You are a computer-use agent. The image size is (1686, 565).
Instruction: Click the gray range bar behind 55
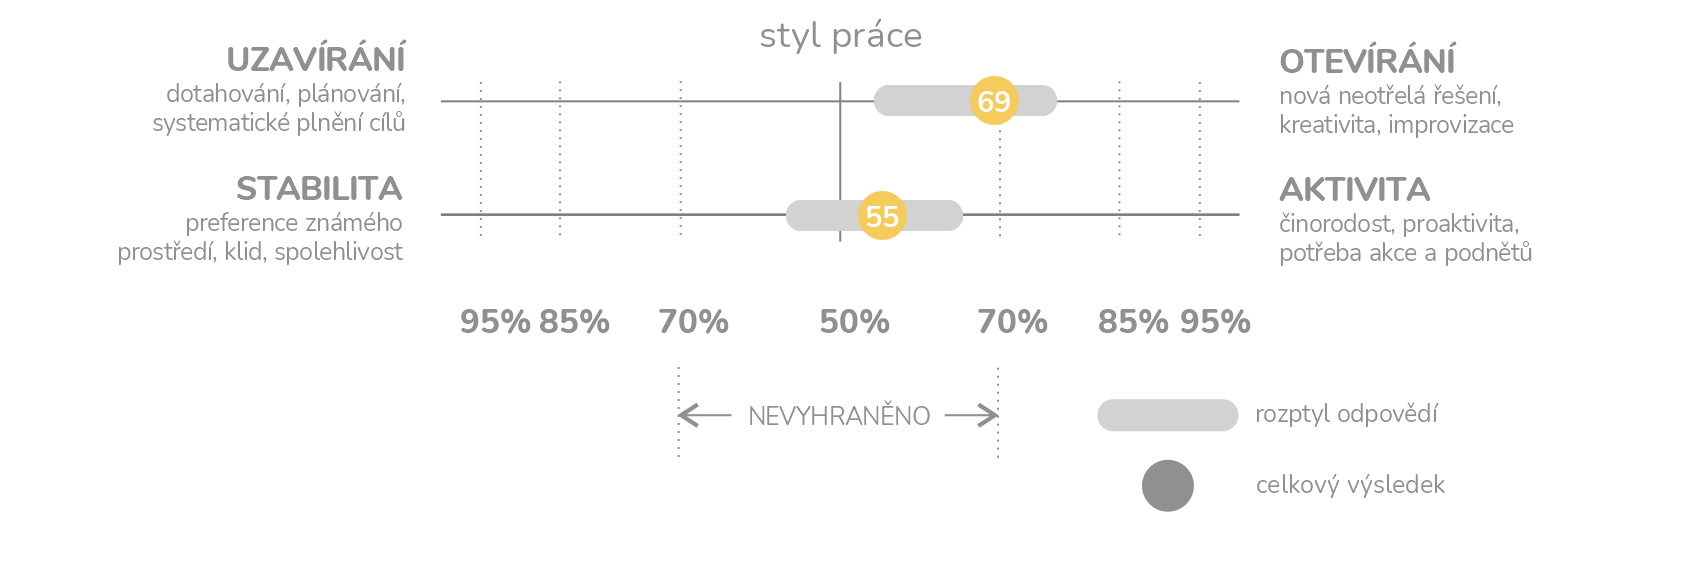coord(874,215)
